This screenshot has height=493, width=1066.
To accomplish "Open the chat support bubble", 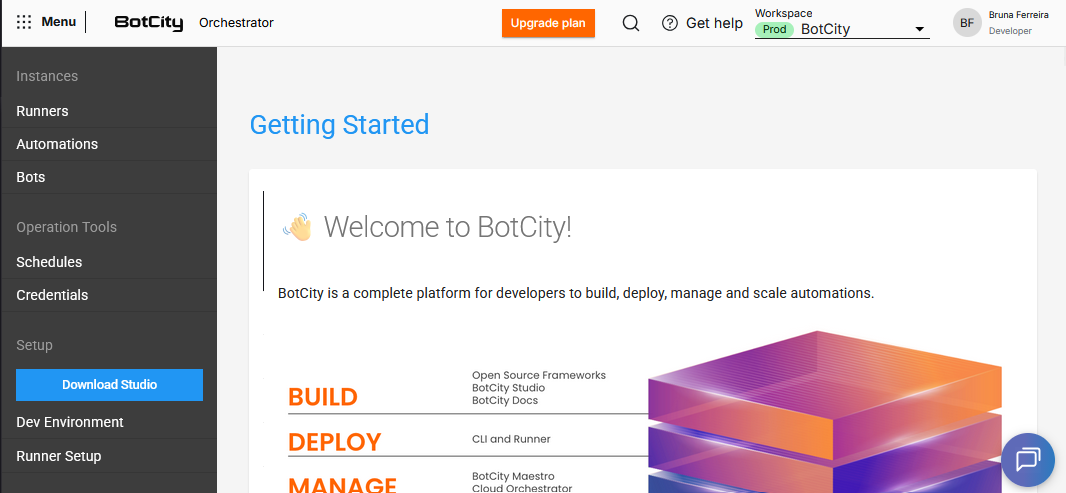I will tap(1028, 460).
